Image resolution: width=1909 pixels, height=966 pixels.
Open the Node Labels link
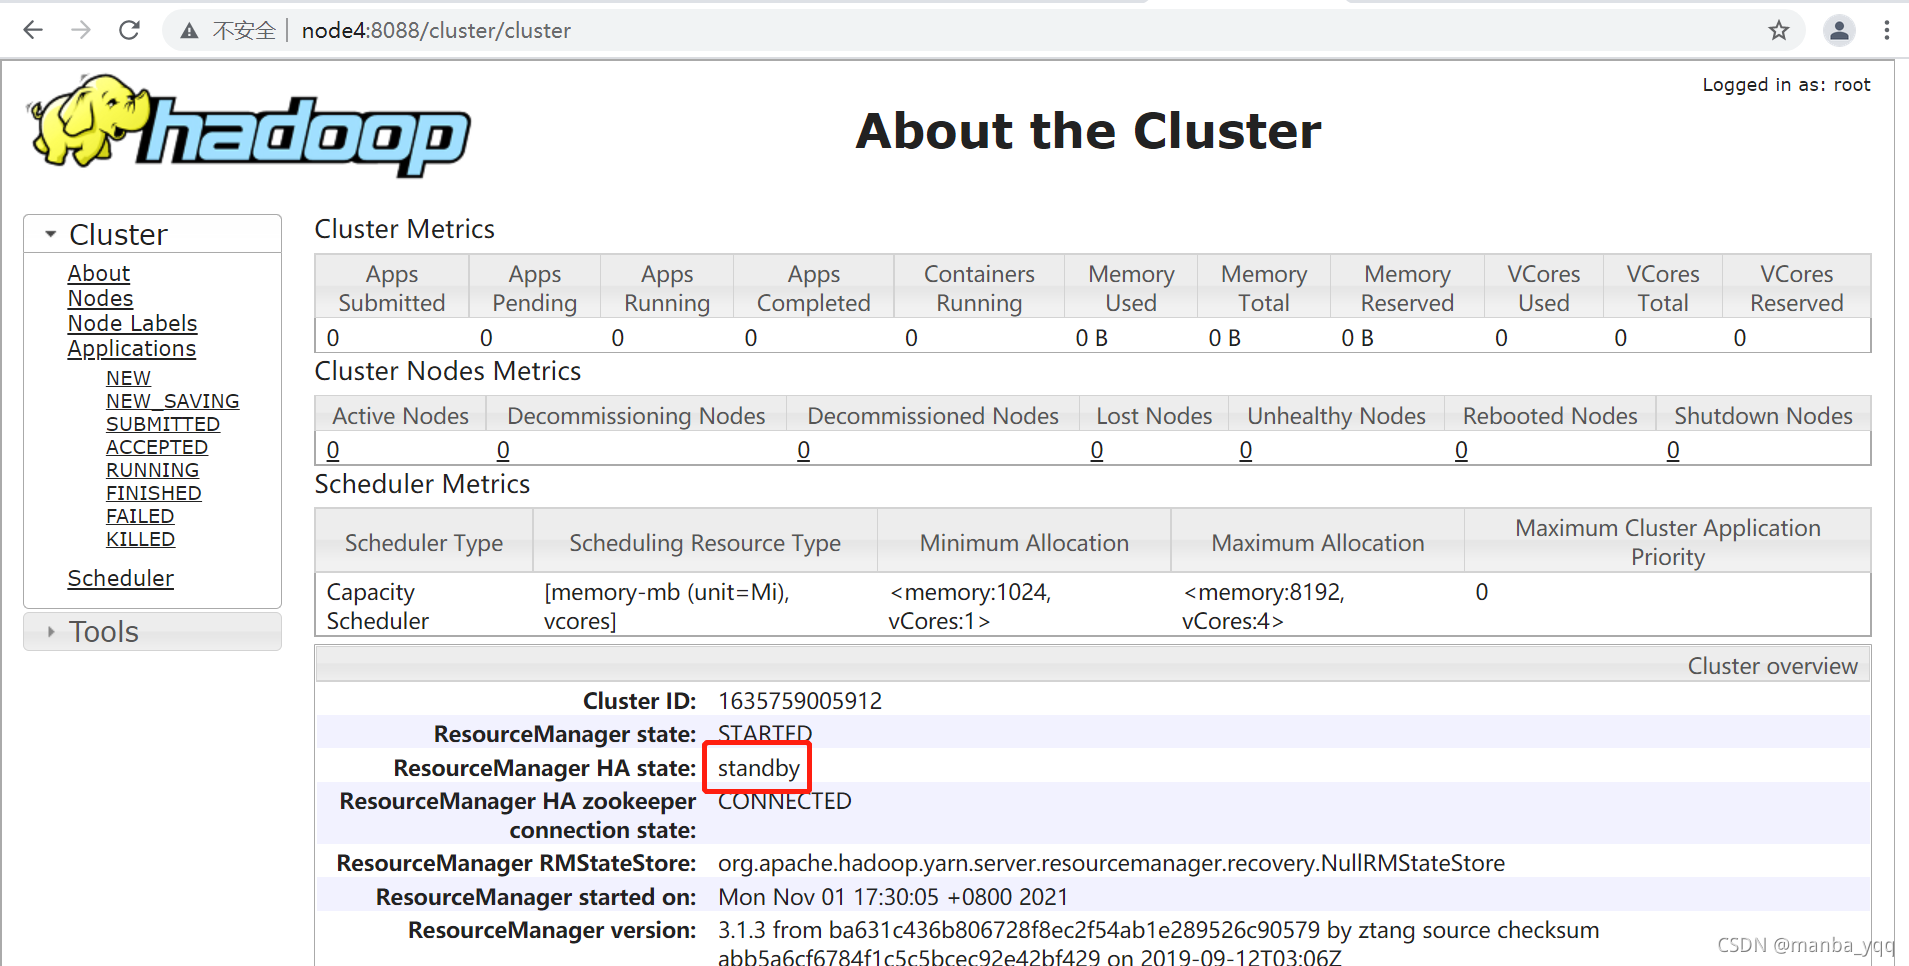coord(132,323)
